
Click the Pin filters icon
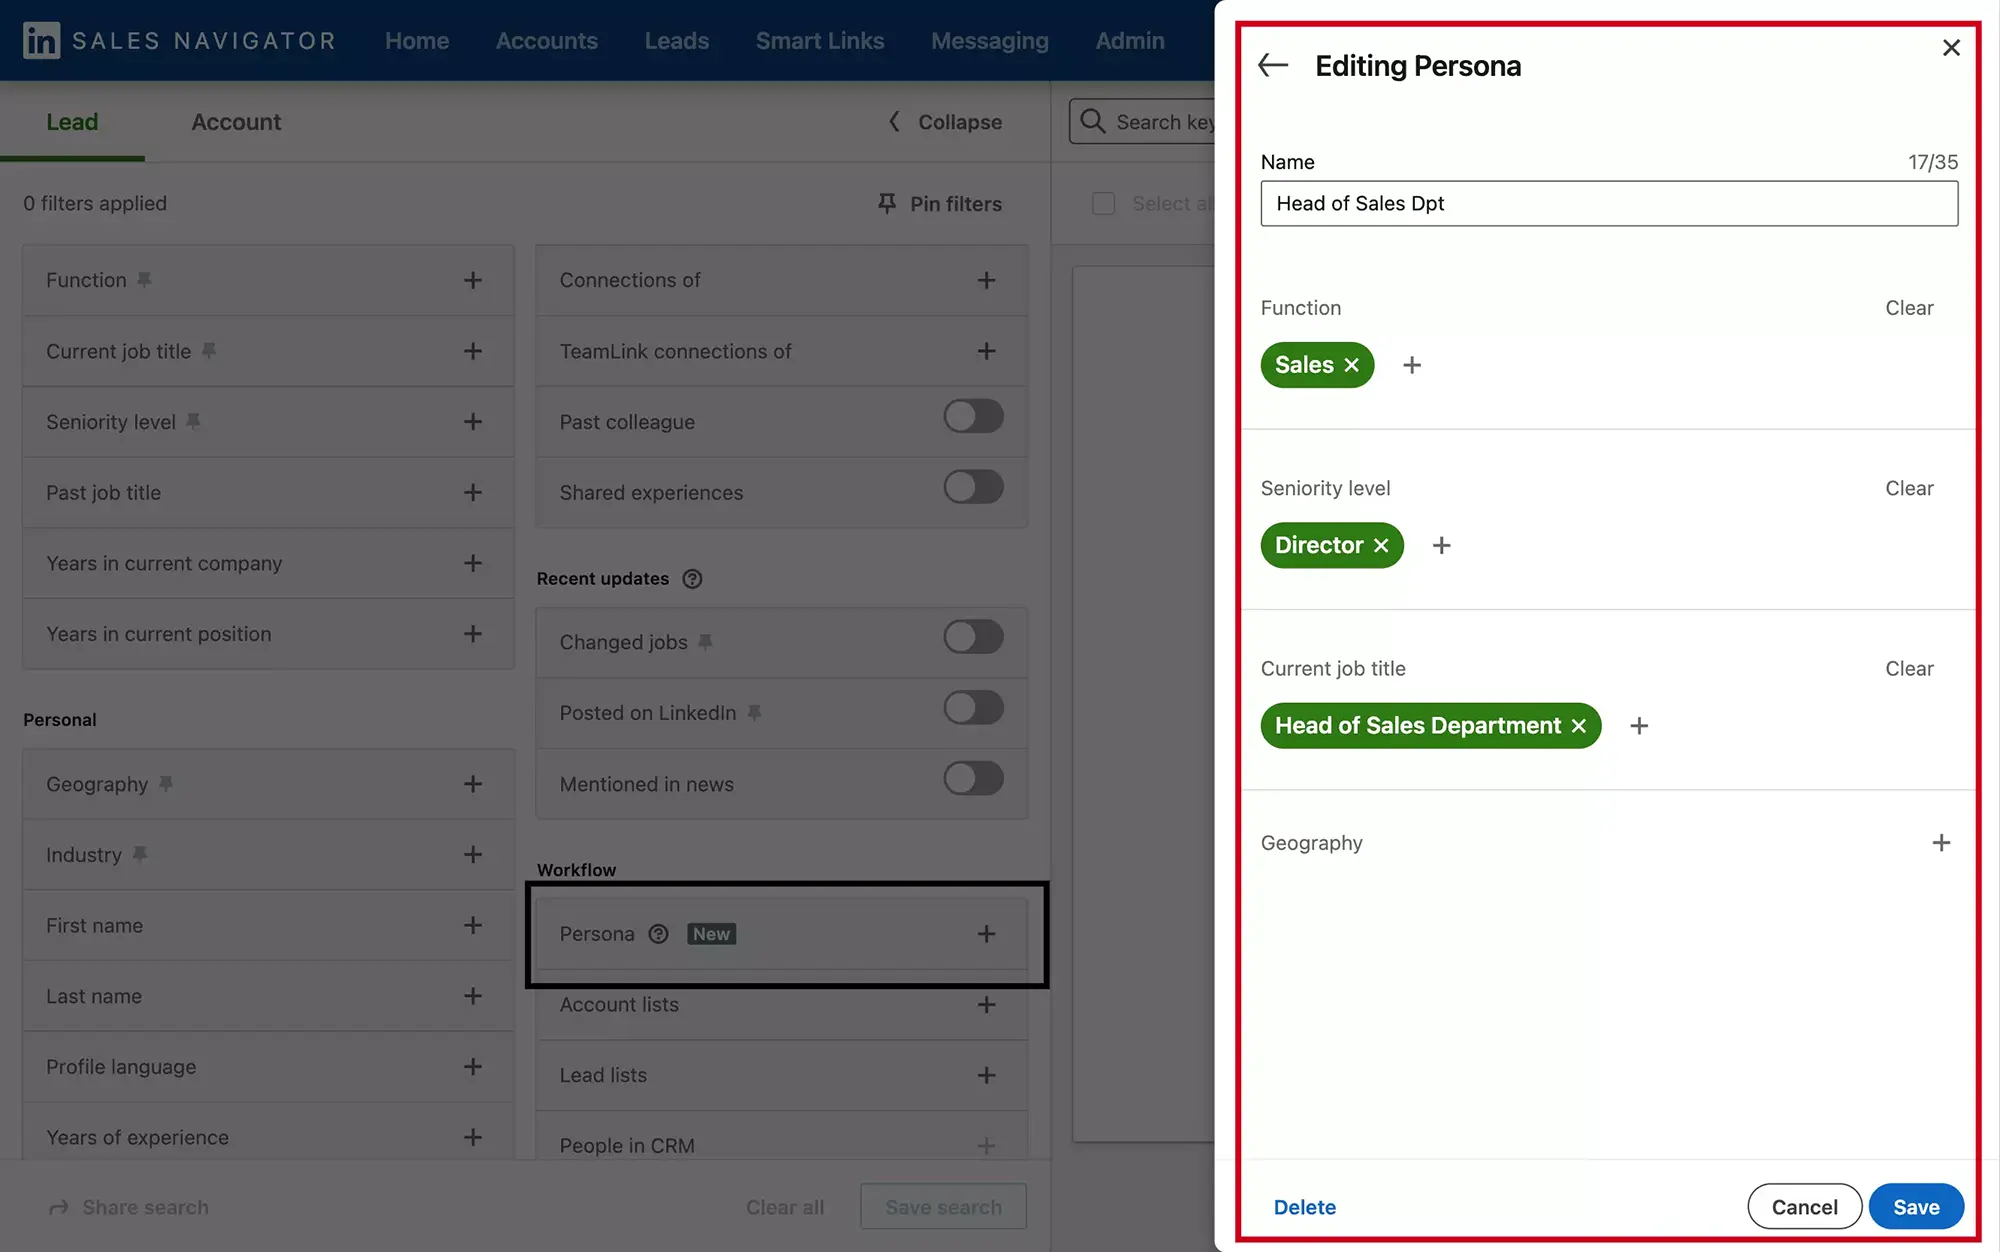pos(885,202)
